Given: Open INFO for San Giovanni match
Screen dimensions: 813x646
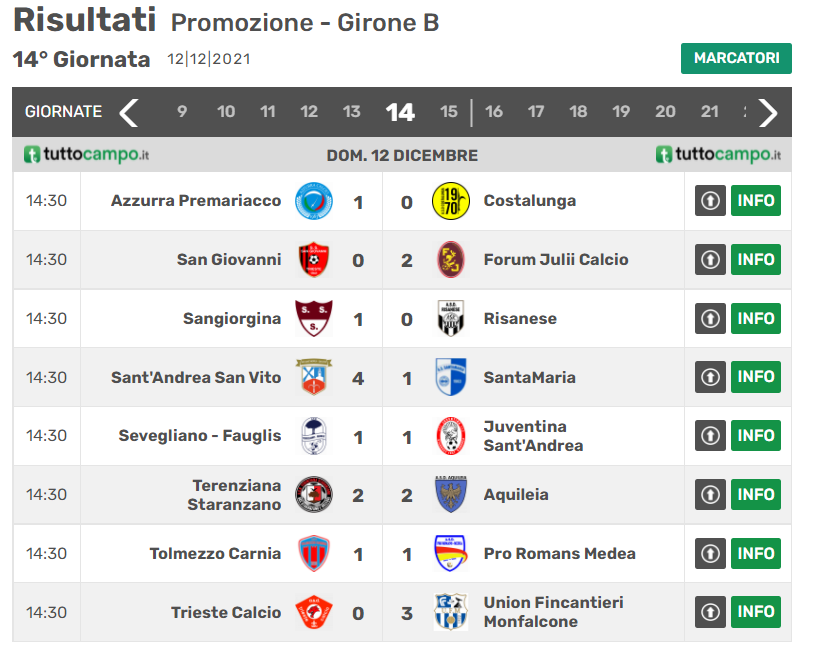Looking at the screenshot, I should (756, 260).
